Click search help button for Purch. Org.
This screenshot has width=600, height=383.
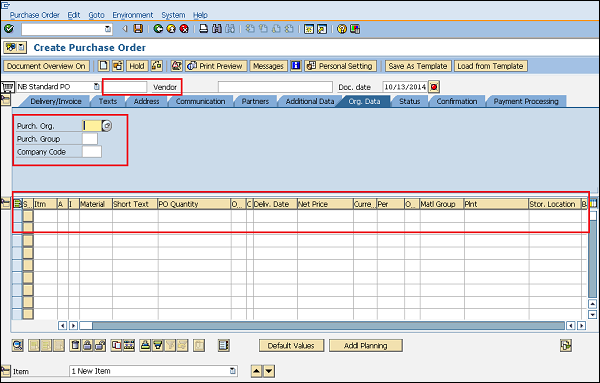pyautogui.click(x=107, y=125)
